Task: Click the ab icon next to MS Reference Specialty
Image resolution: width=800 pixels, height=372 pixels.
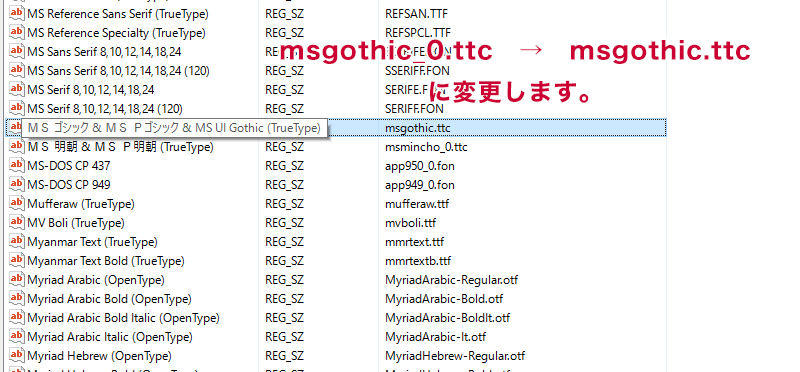Action: point(17,33)
